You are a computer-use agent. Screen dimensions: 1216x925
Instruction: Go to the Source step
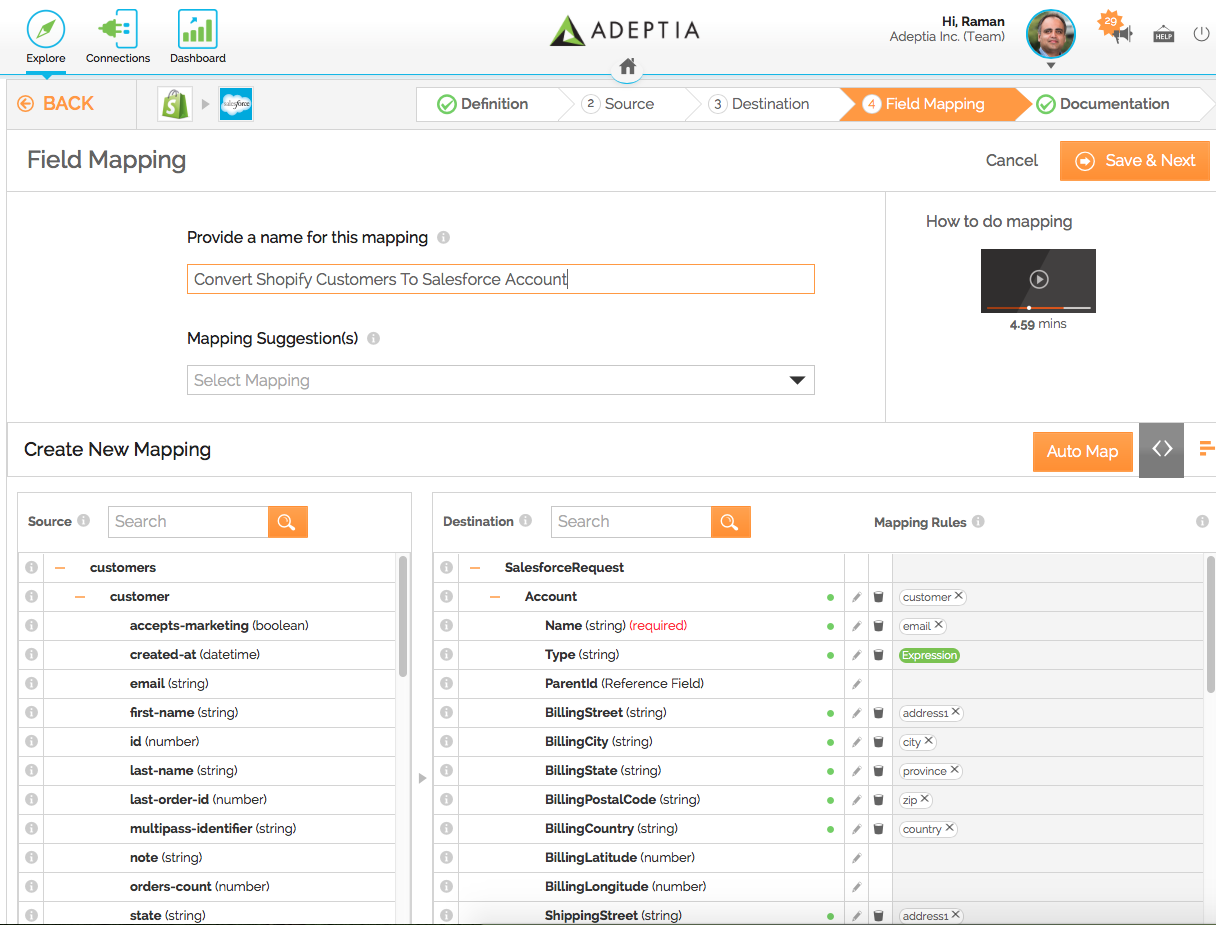coord(631,103)
